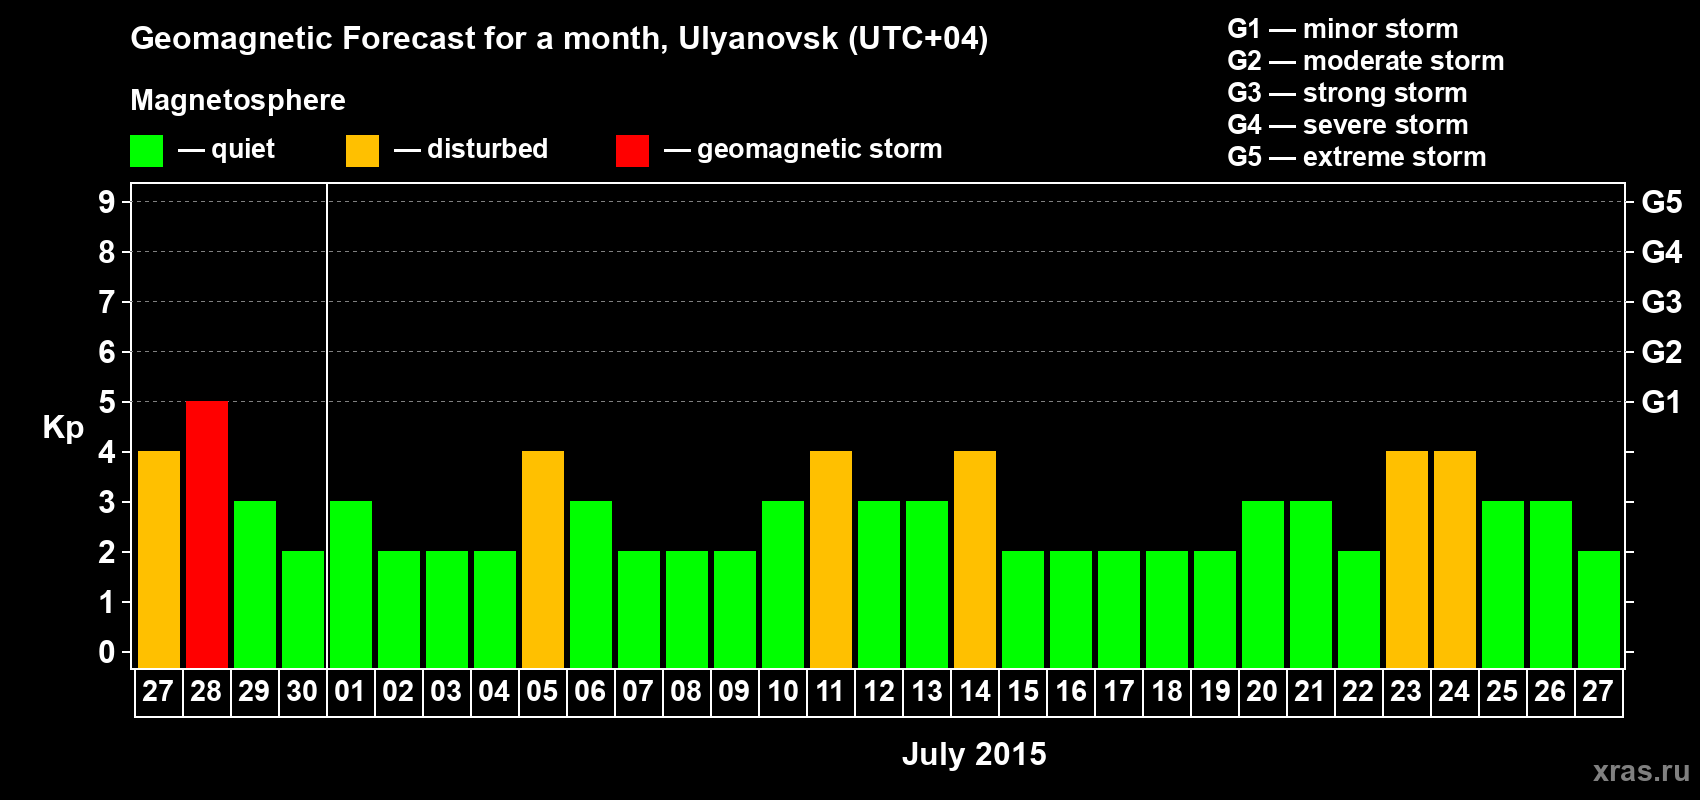
Task: Click the green bar for July 03
Action: coord(447,610)
